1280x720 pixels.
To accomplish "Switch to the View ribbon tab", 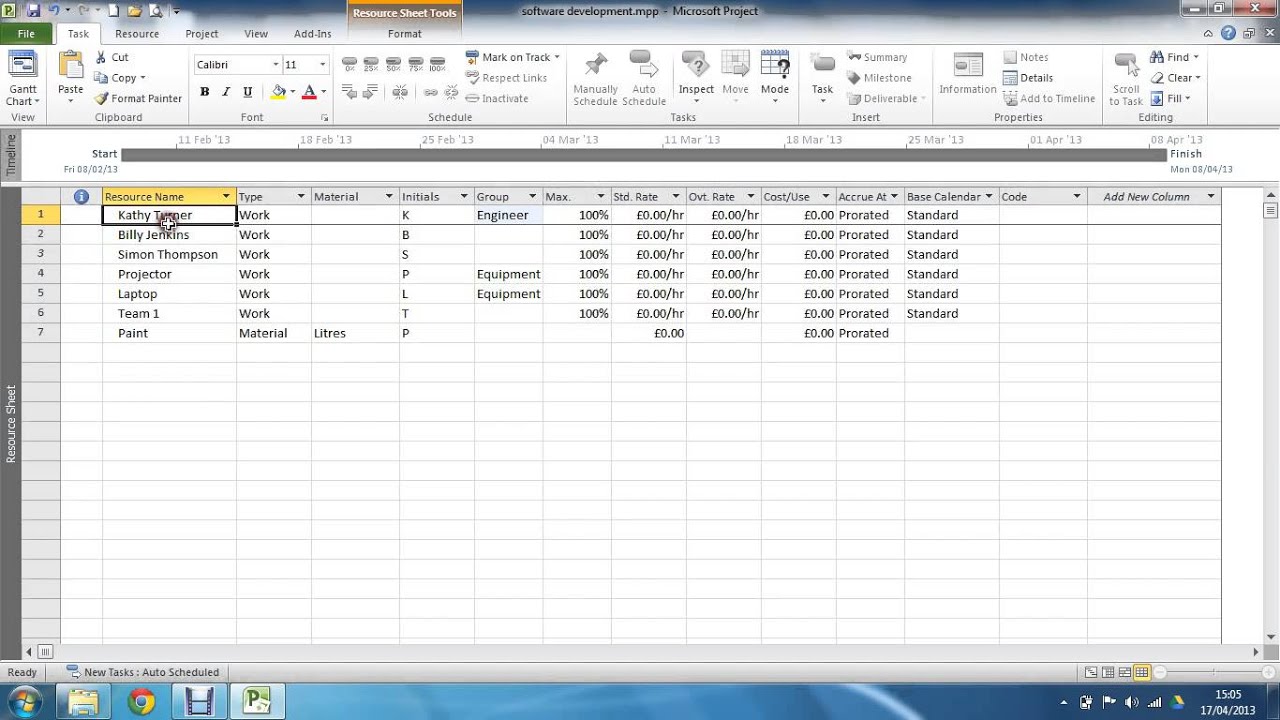I will [x=256, y=34].
